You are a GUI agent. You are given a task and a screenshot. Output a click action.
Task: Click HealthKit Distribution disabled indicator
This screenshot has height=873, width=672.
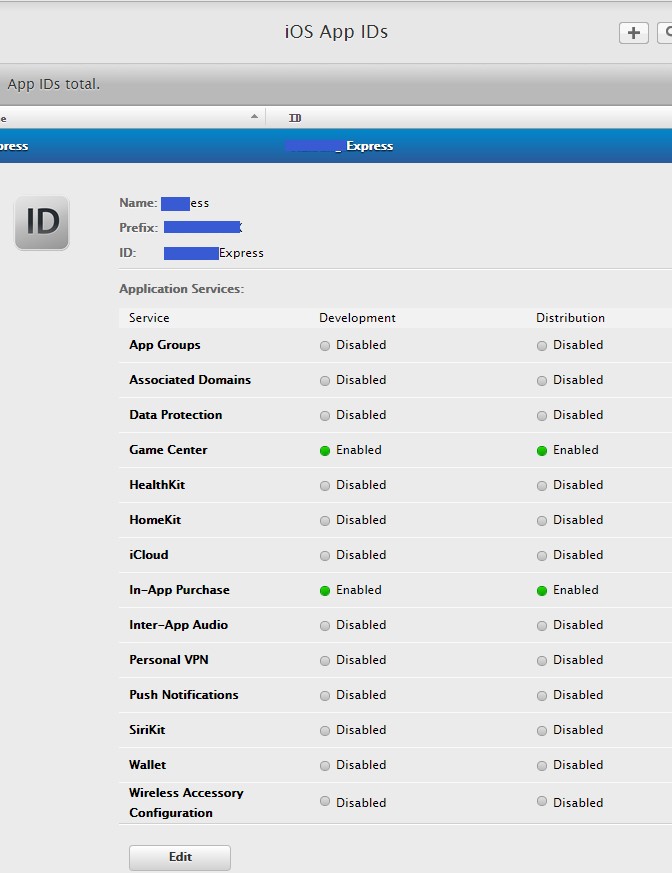[542, 486]
